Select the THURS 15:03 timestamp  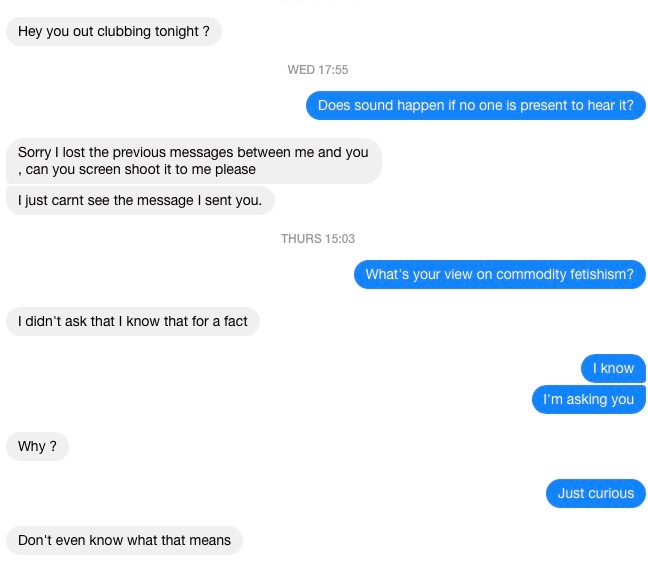[318, 239]
